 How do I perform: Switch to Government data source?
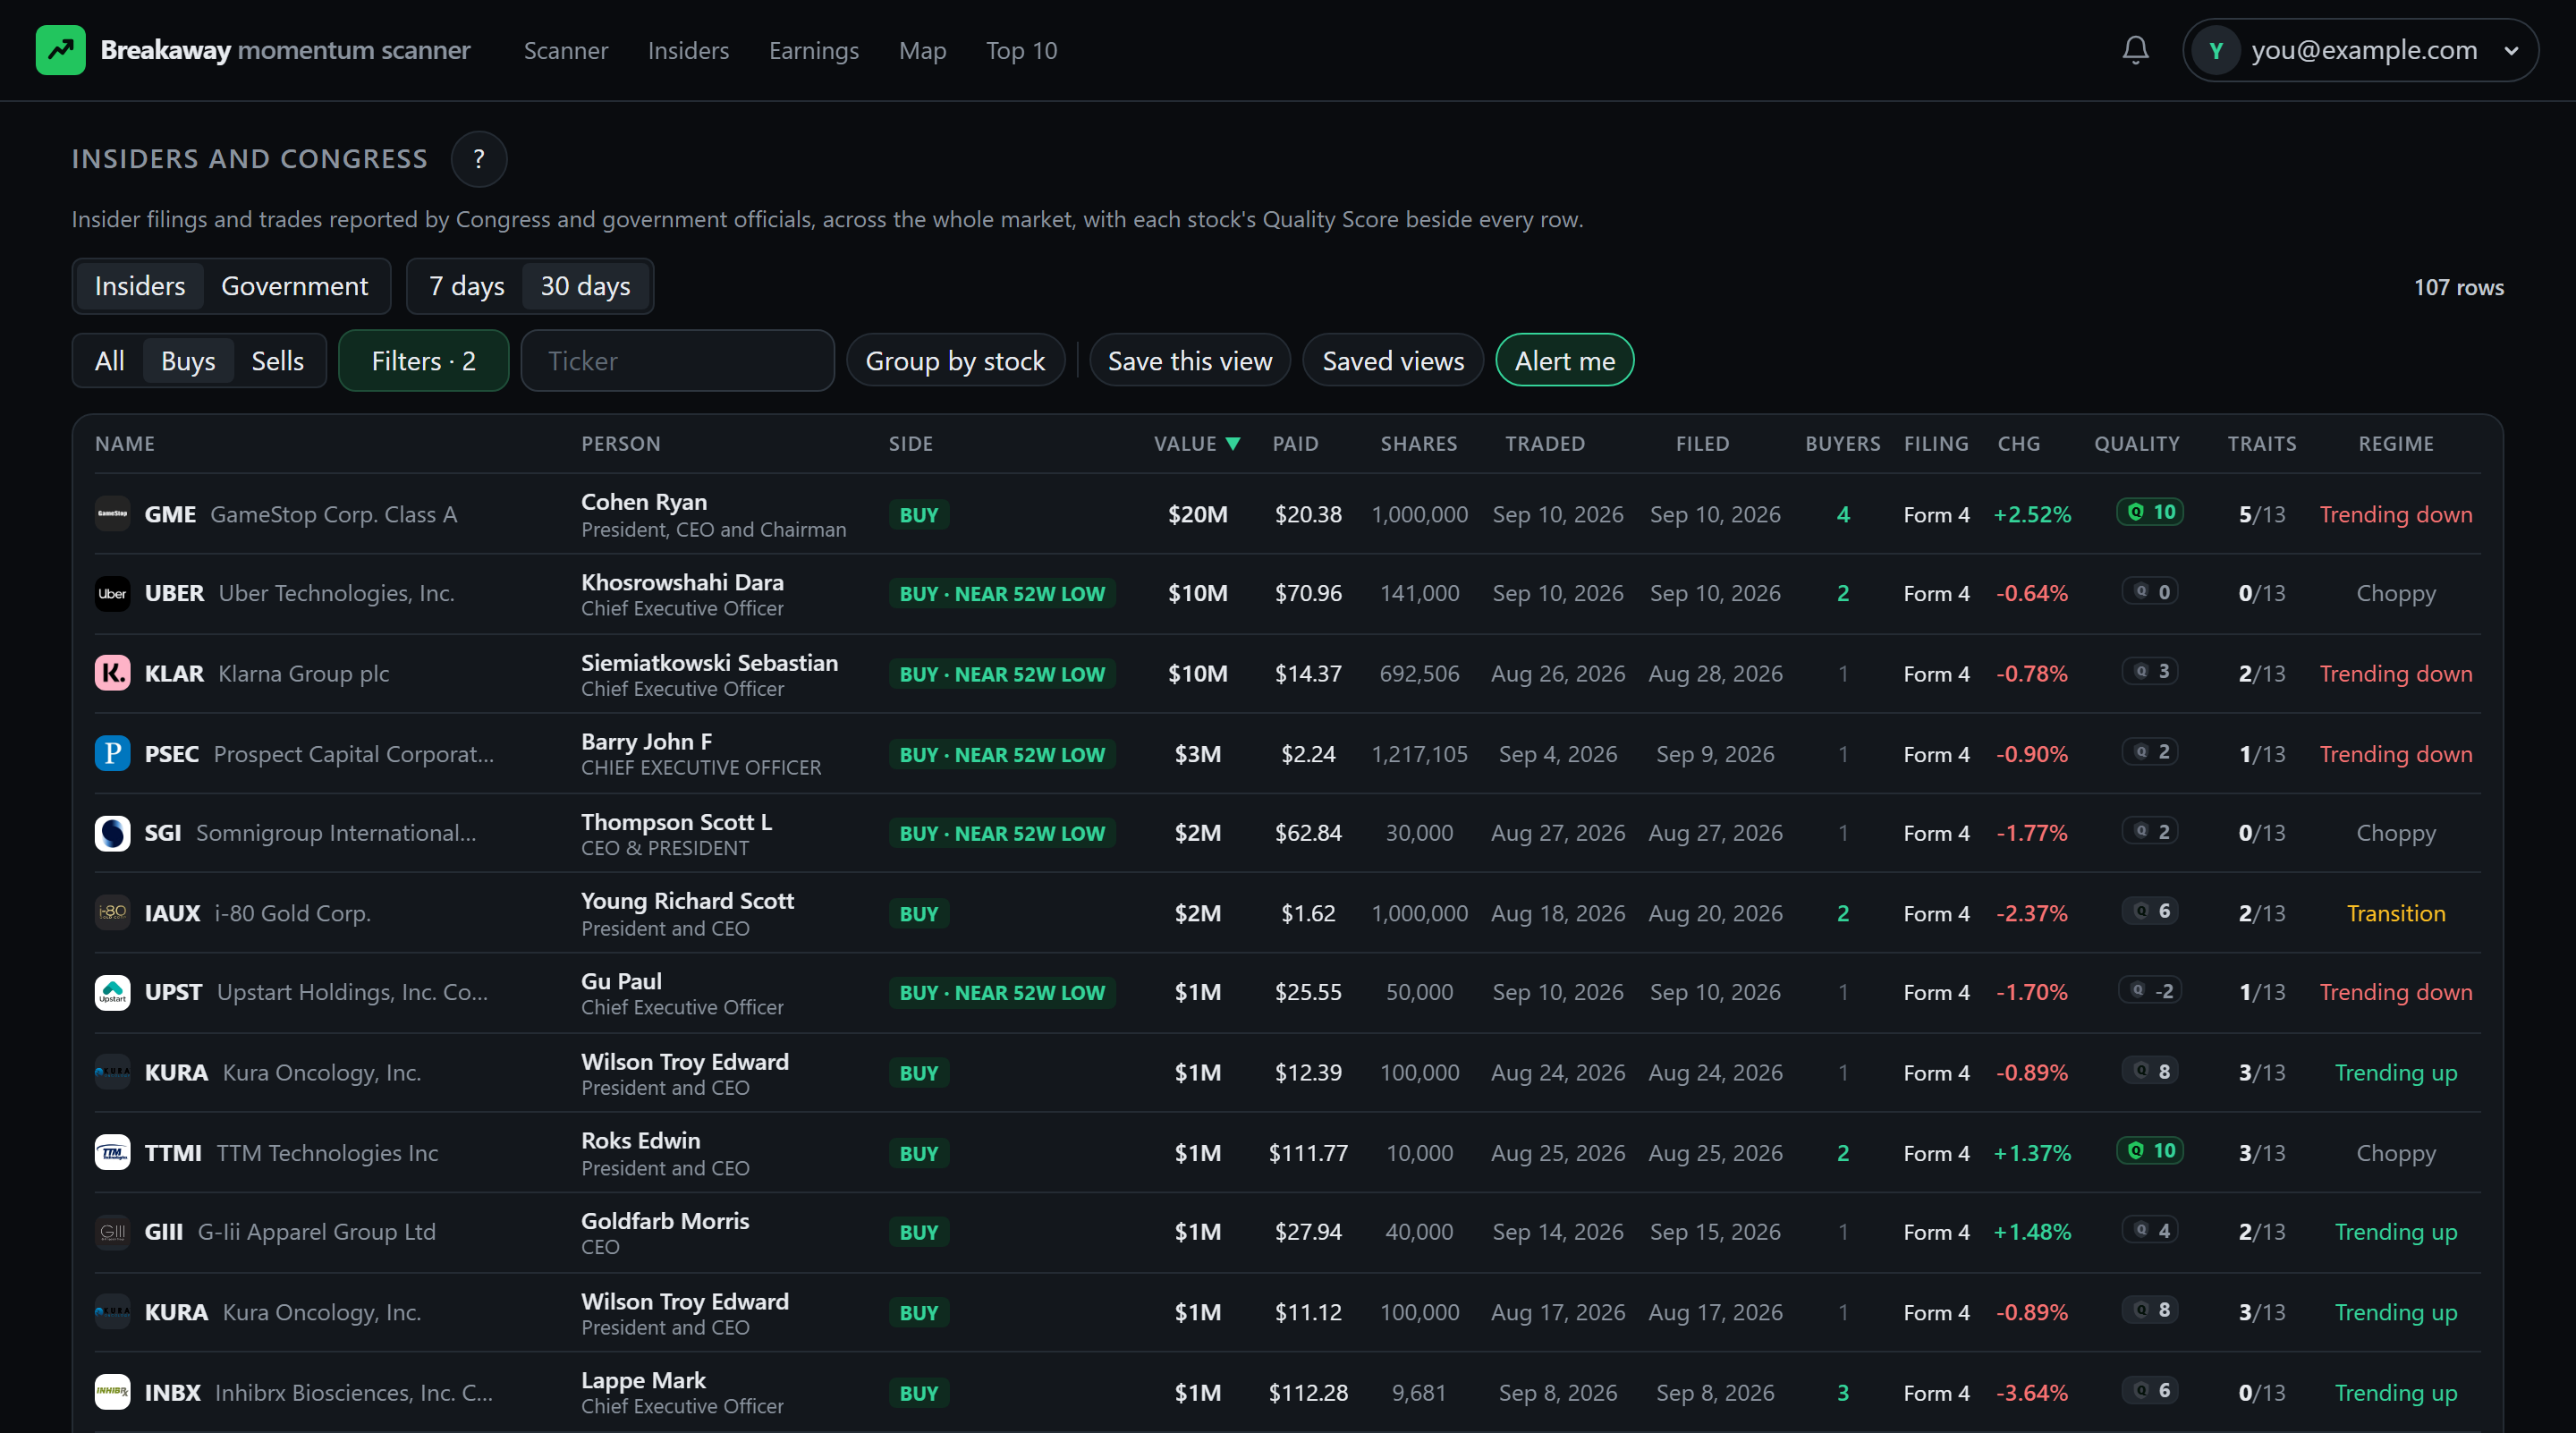pyautogui.click(x=294, y=286)
